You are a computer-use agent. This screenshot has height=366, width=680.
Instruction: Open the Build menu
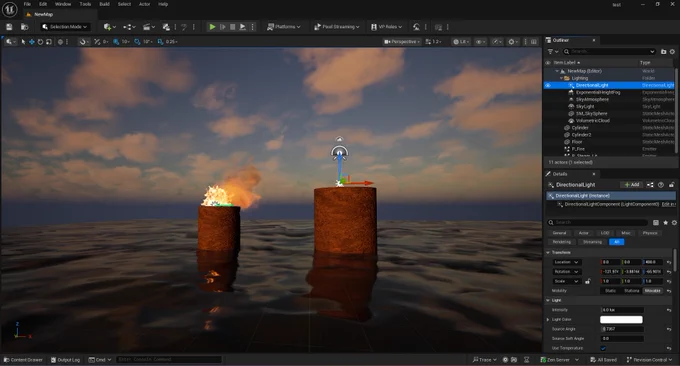tap(105, 4)
